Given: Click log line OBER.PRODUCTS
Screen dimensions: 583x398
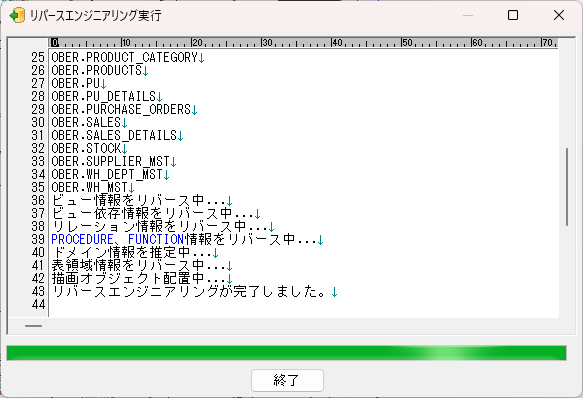Looking at the screenshot, I should (x=100, y=71).
